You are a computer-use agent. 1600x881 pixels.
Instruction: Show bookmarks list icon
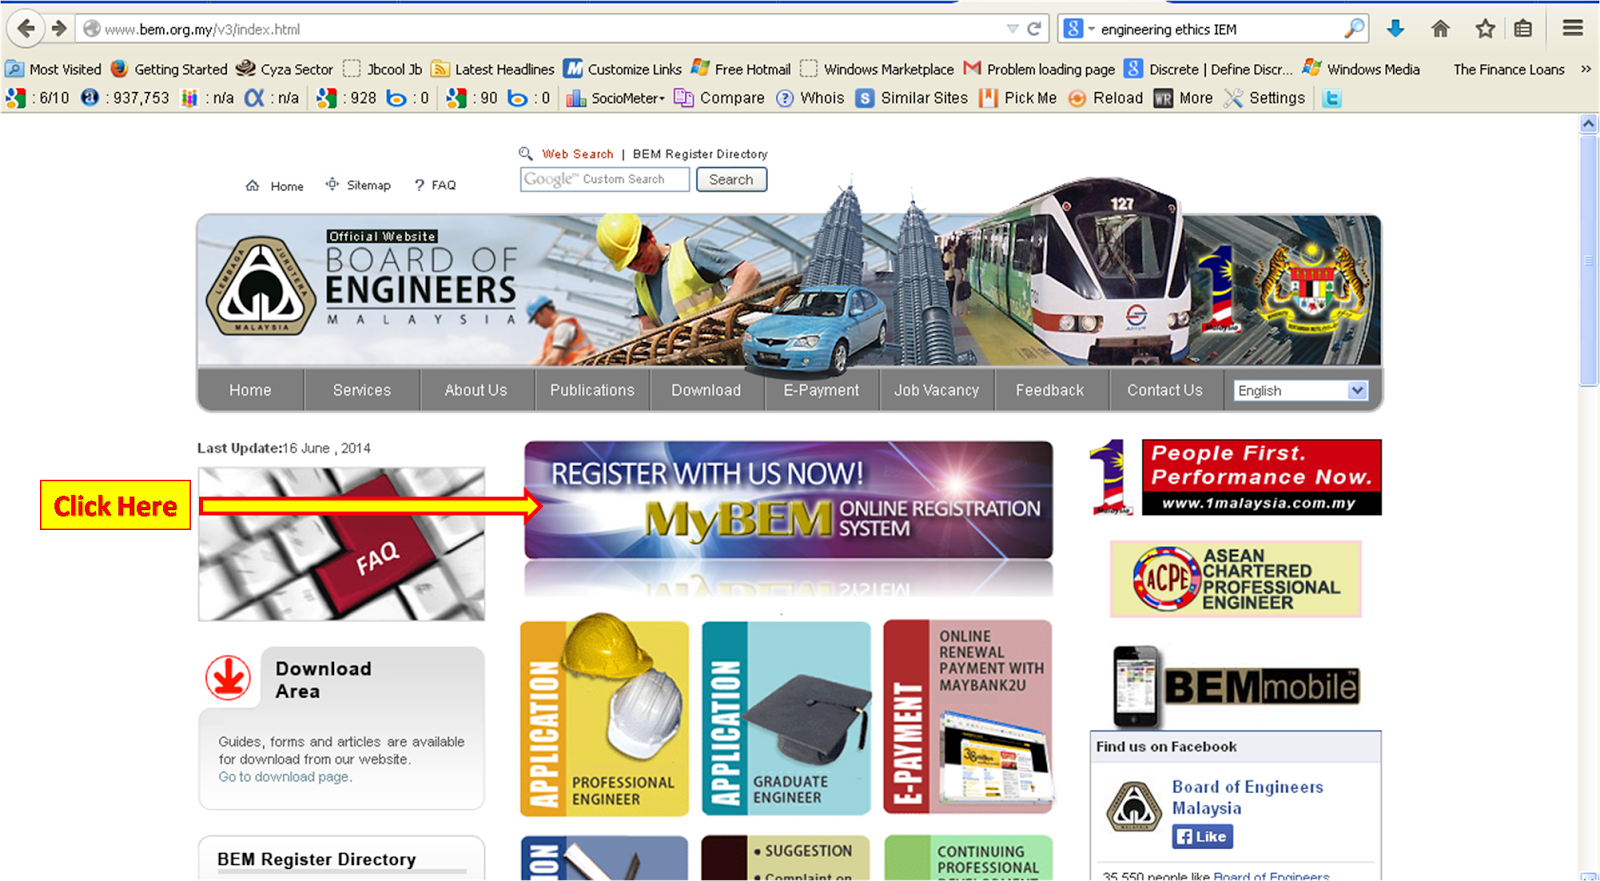1523,28
